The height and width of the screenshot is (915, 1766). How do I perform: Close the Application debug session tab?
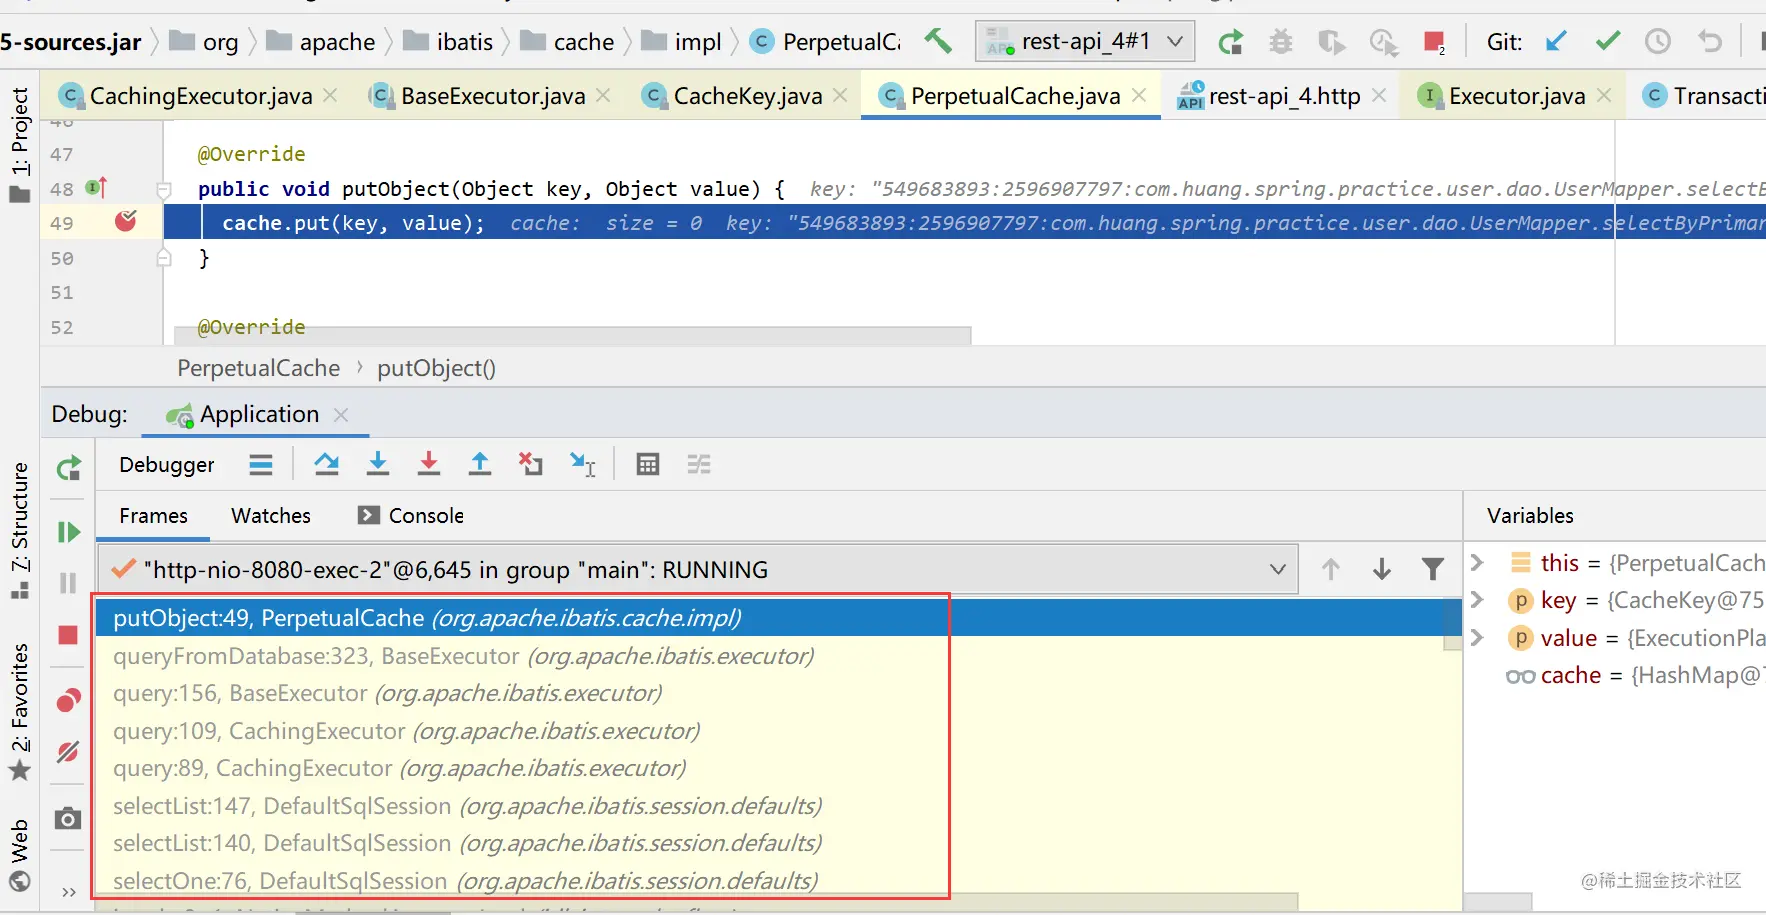coord(341,414)
